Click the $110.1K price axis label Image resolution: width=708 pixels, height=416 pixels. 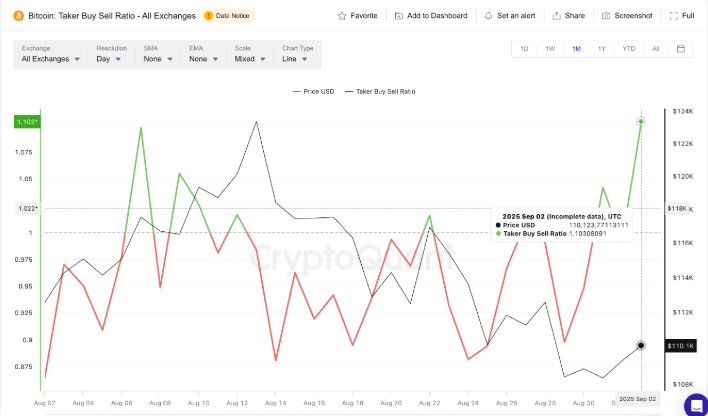681,346
